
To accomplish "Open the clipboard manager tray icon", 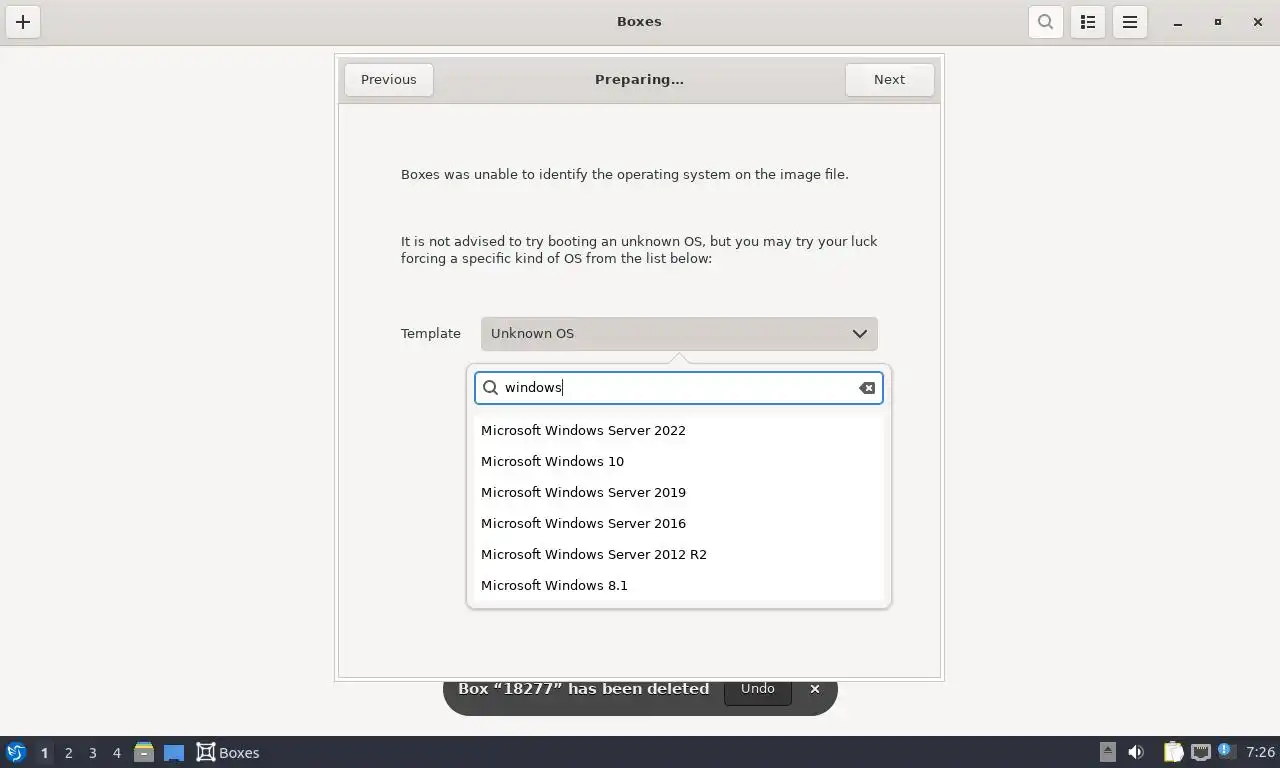I will pos(1173,752).
